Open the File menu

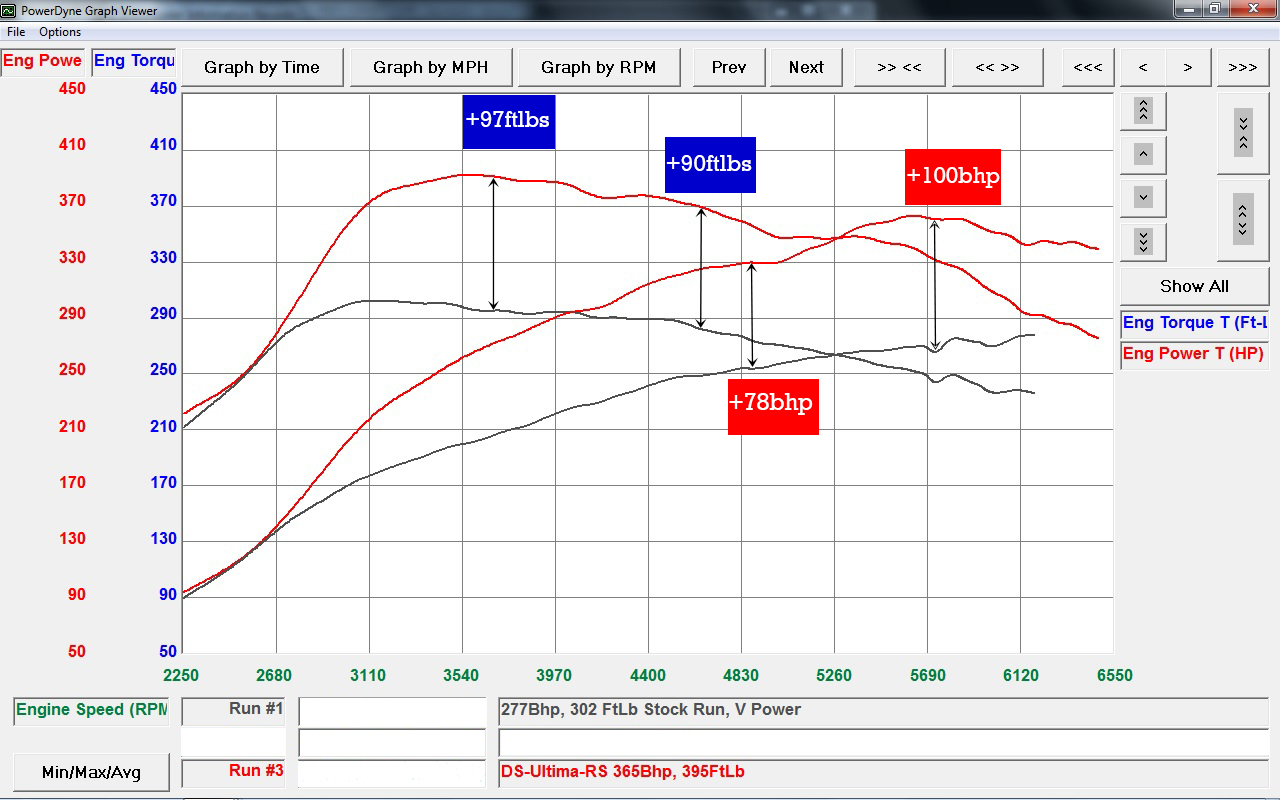16,32
